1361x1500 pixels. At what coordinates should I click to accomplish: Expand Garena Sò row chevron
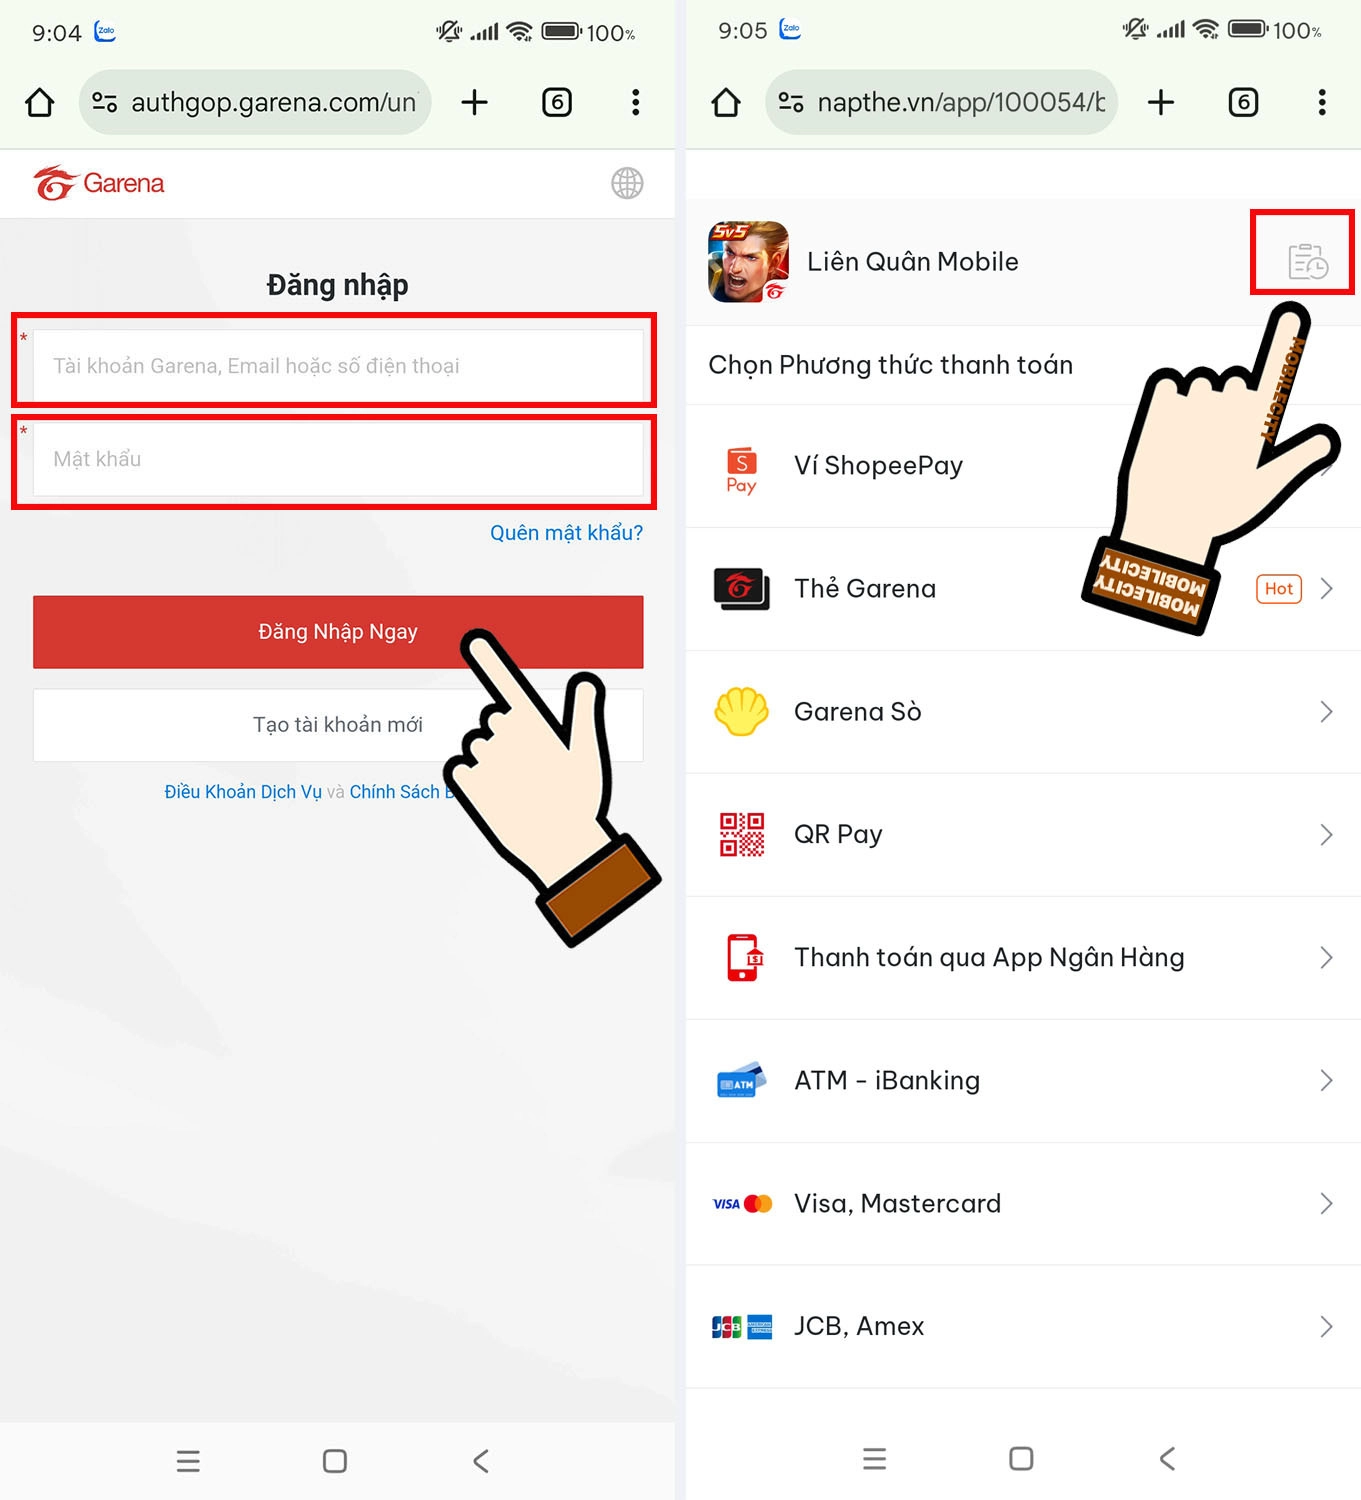point(1327,712)
